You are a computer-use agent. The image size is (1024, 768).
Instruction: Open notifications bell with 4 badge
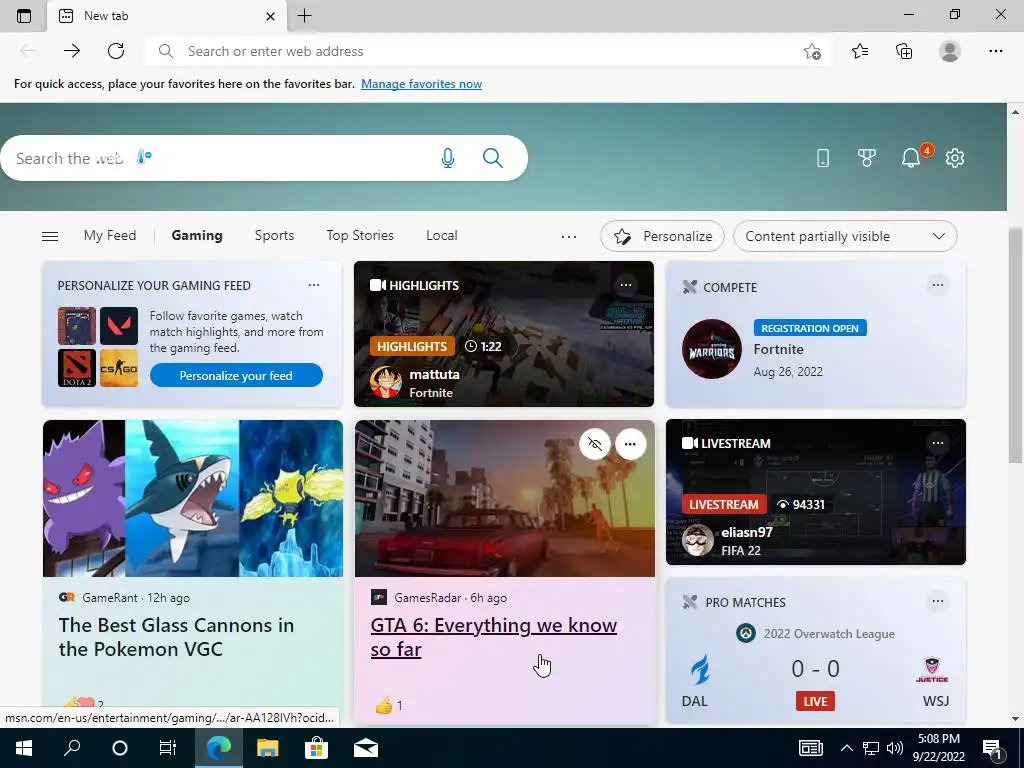pos(912,158)
